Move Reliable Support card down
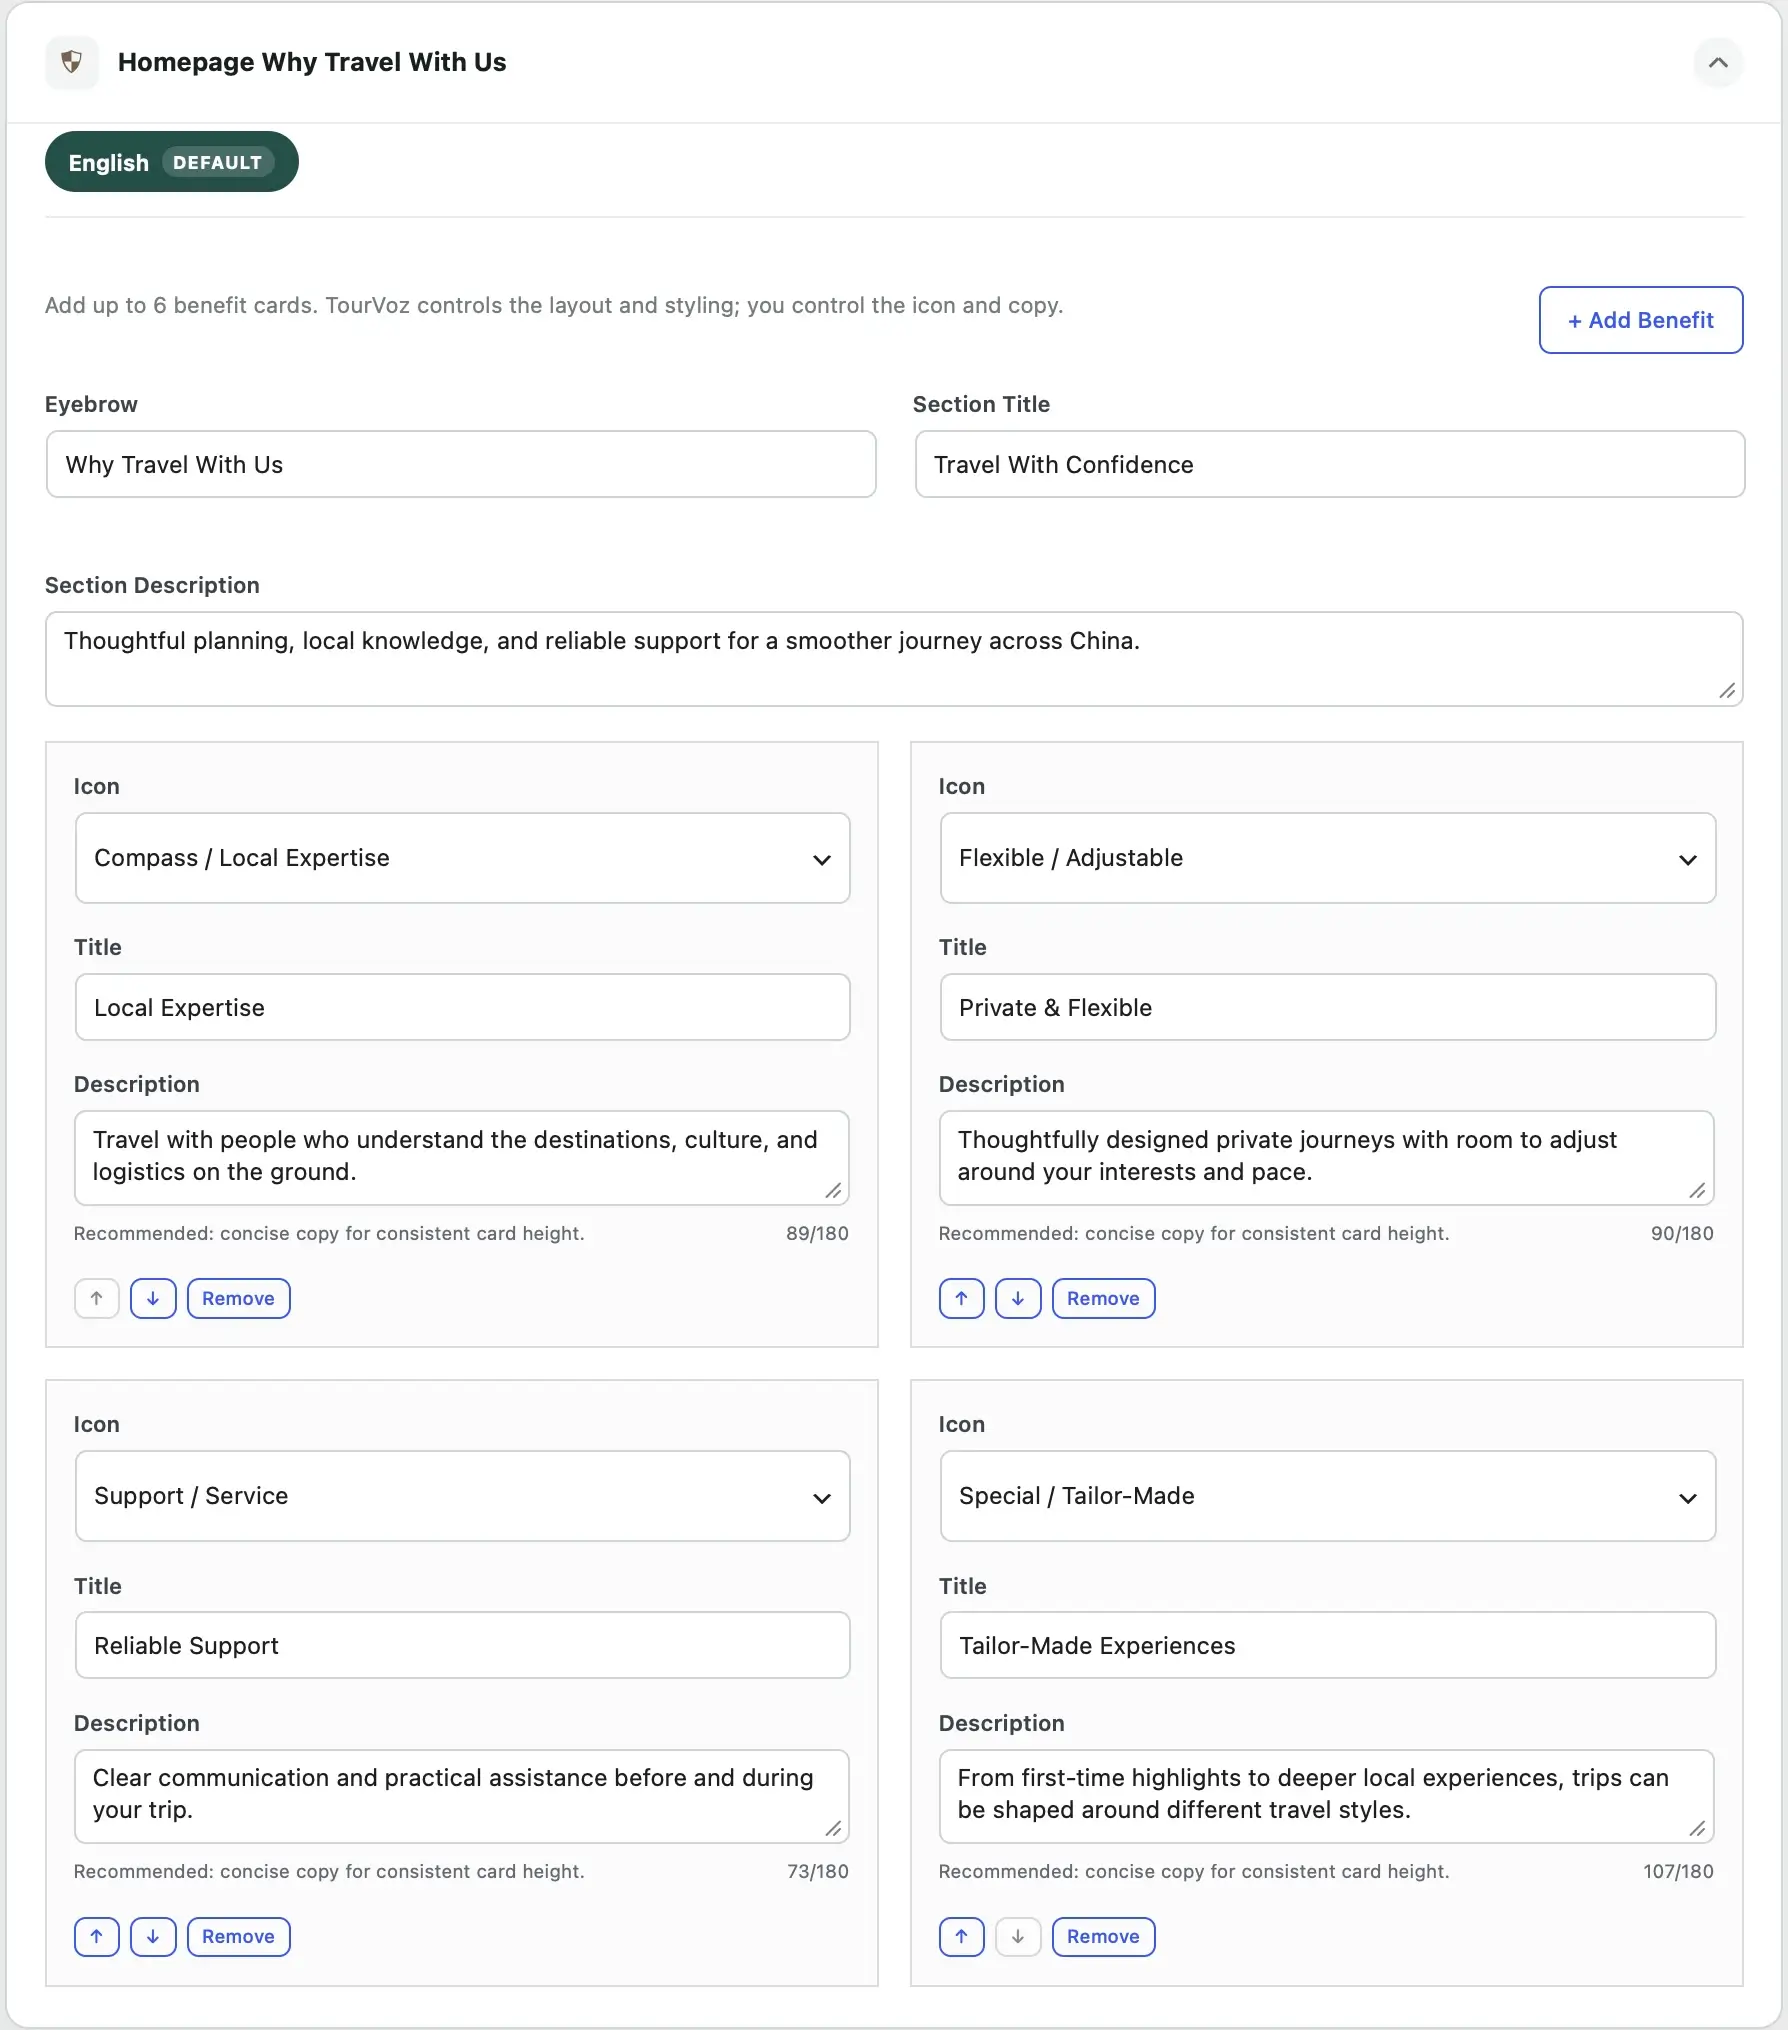This screenshot has height=2030, width=1788. point(153,1936)
